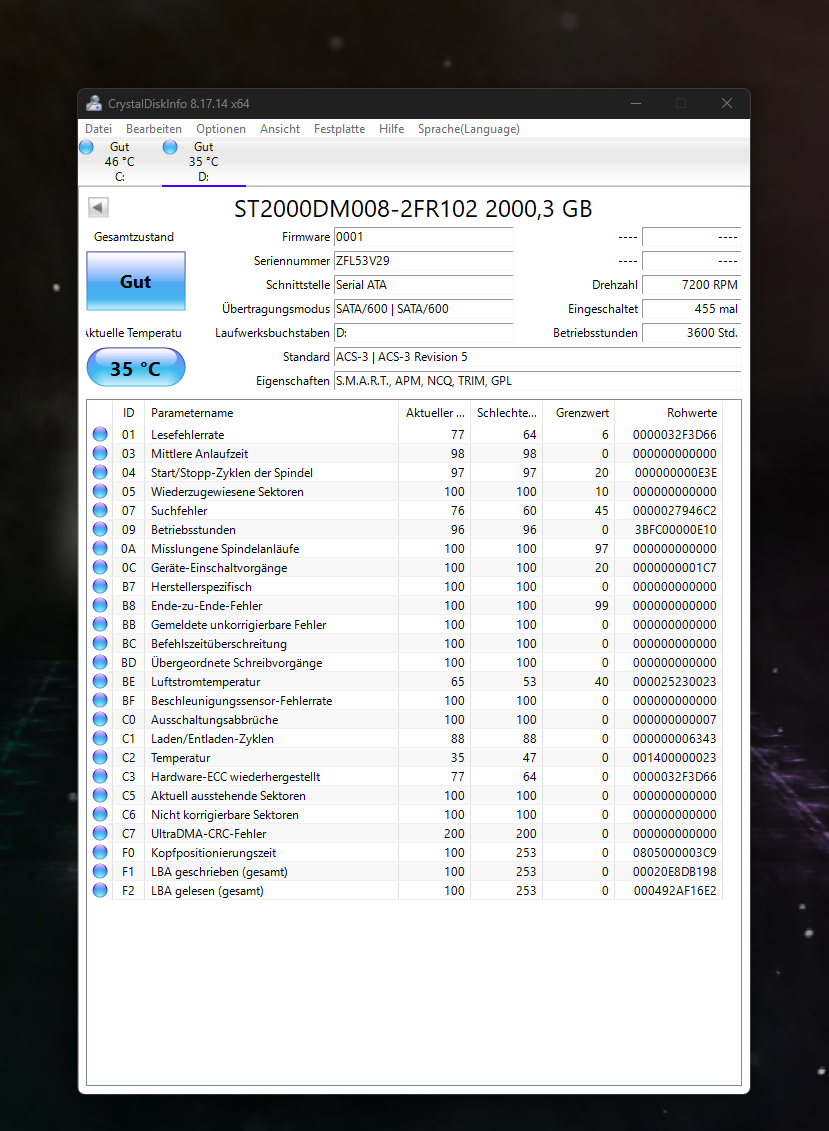
Task: Open the Bearbeiten menu
Action: (x=154, y=128)
